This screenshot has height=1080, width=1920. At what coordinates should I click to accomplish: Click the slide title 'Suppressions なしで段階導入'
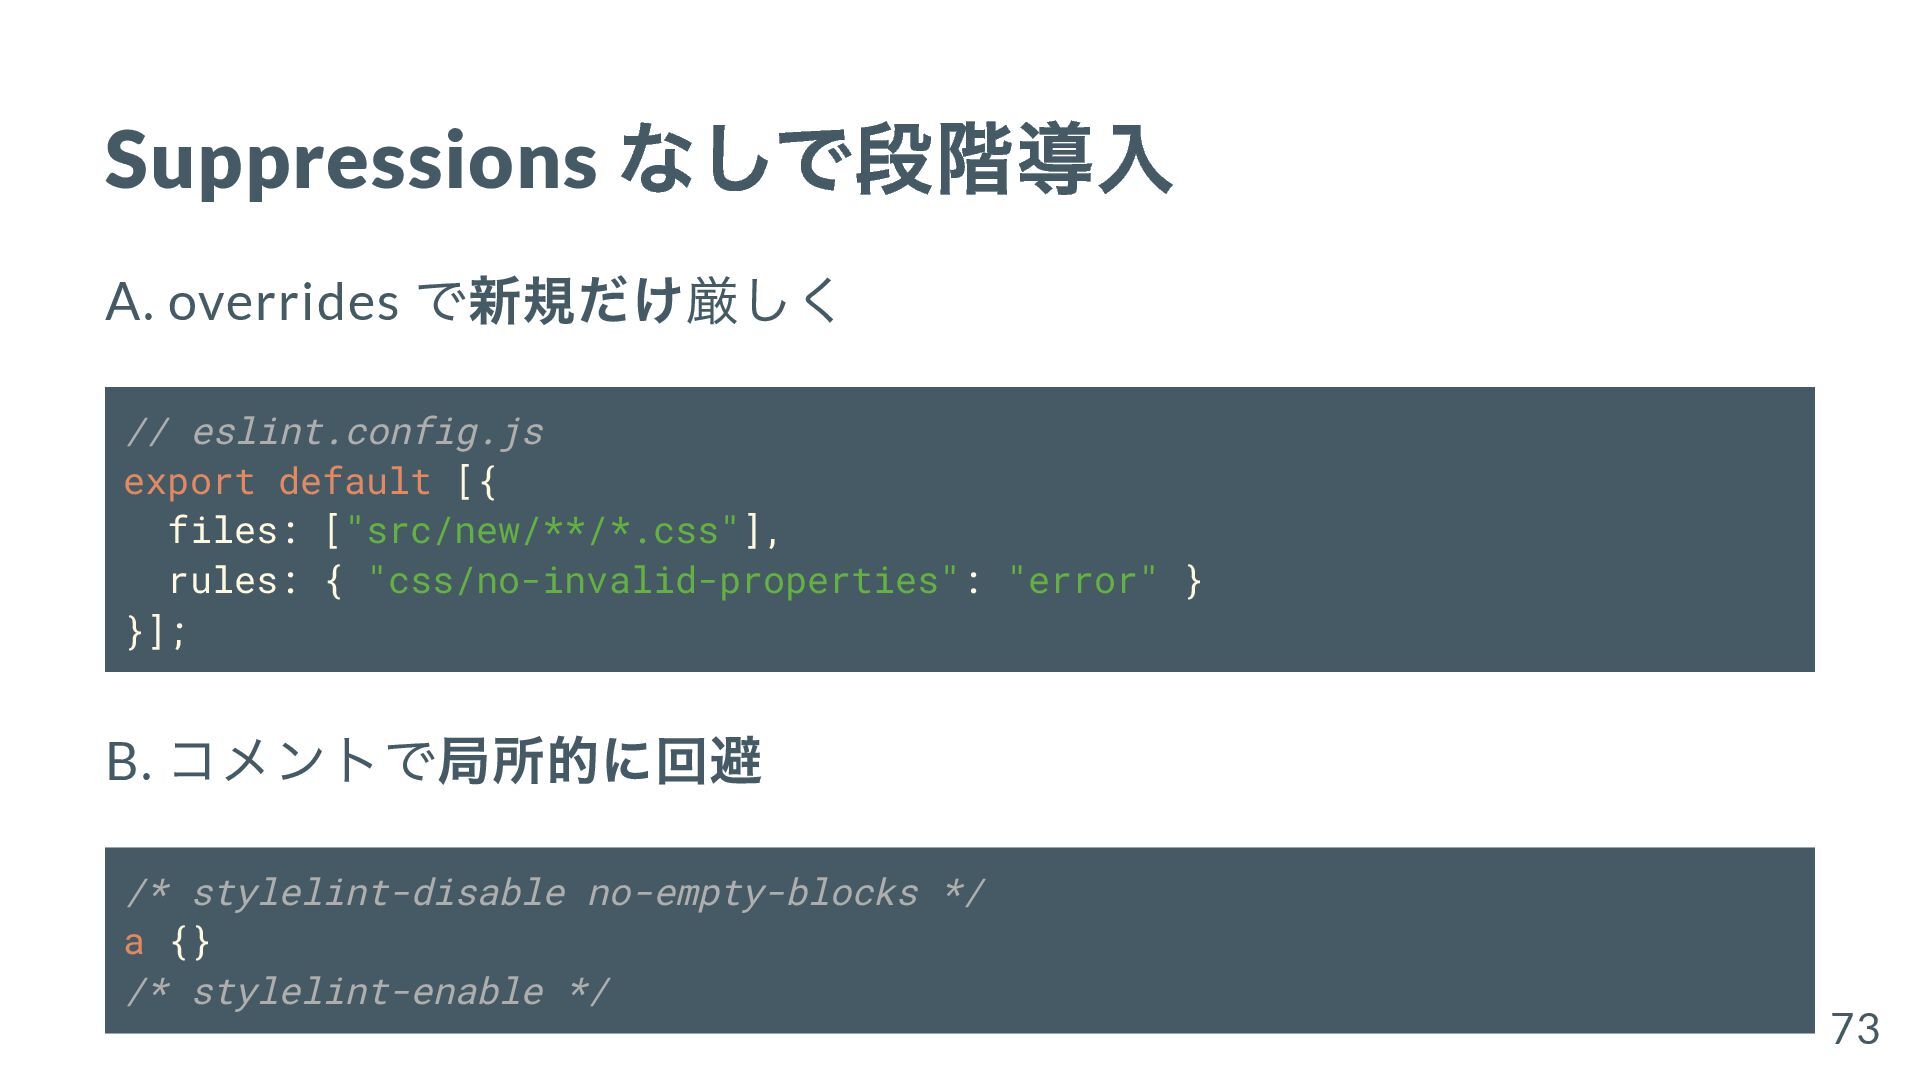(x=638, y=160)
